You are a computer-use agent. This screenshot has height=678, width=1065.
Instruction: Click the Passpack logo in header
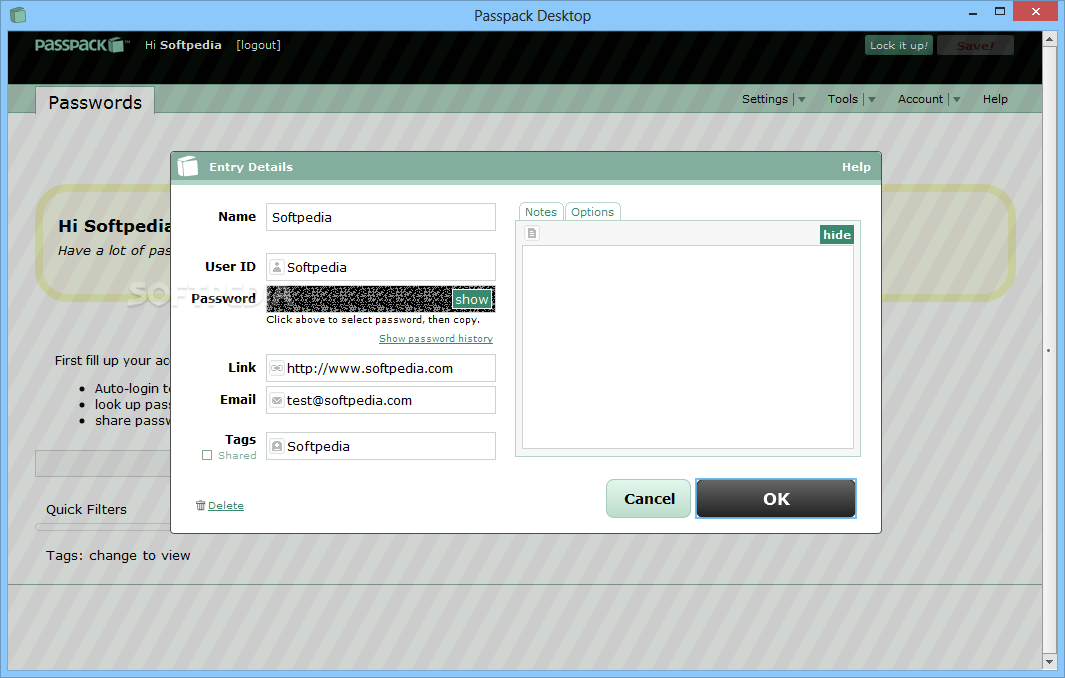pyautogui.click(x=82, y=45)
